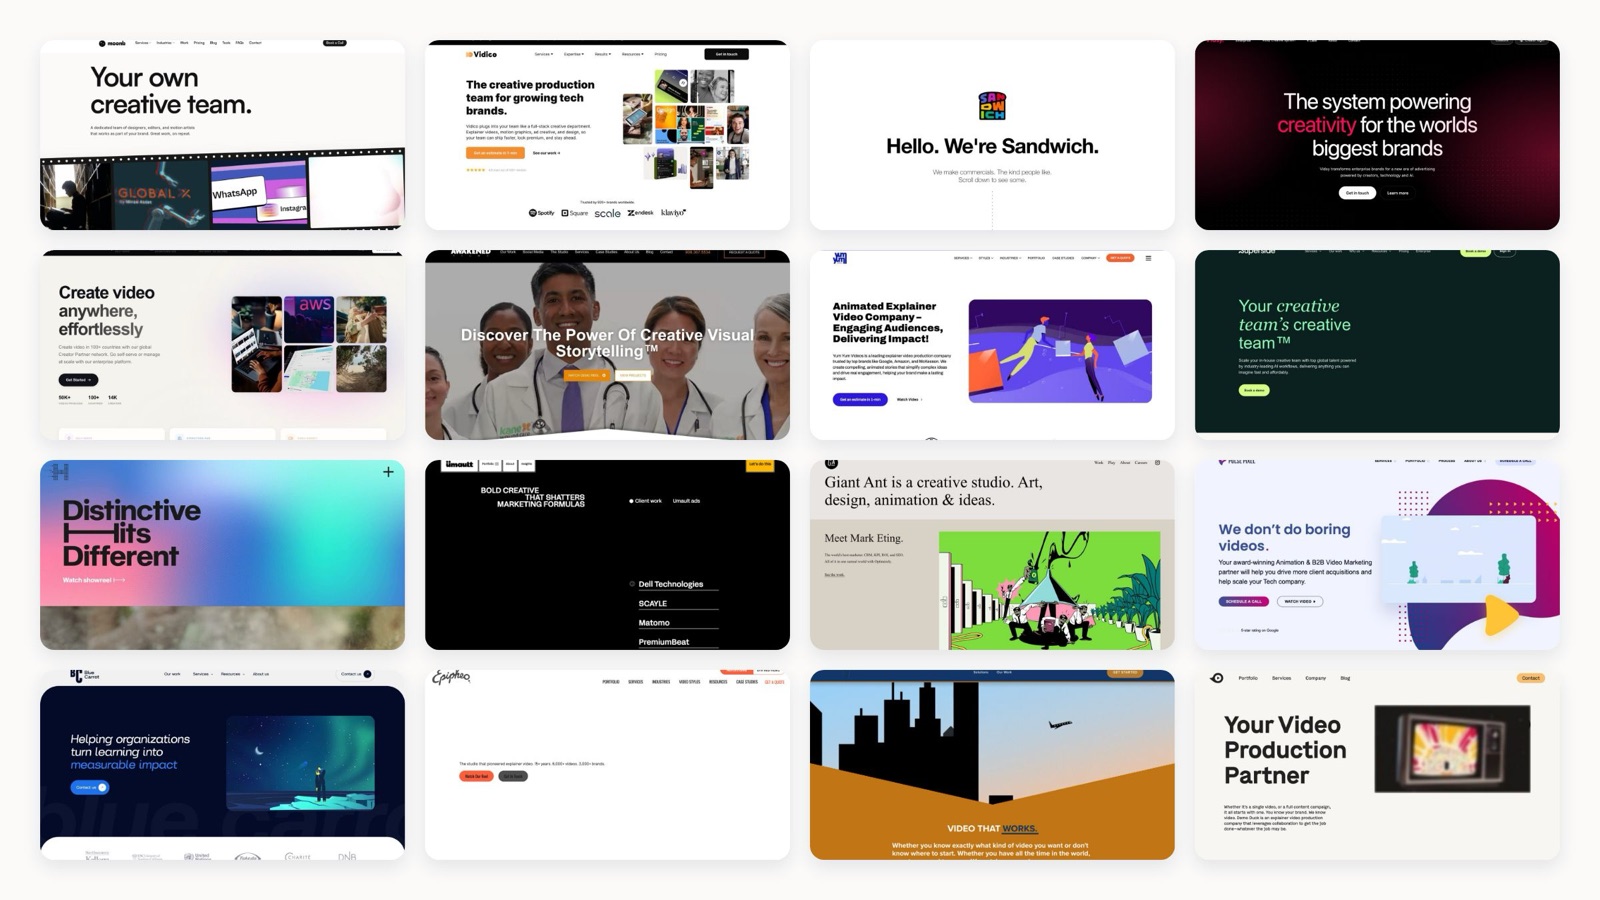
Task: Click the Blue Carrot logo
Action: point(84,675)
